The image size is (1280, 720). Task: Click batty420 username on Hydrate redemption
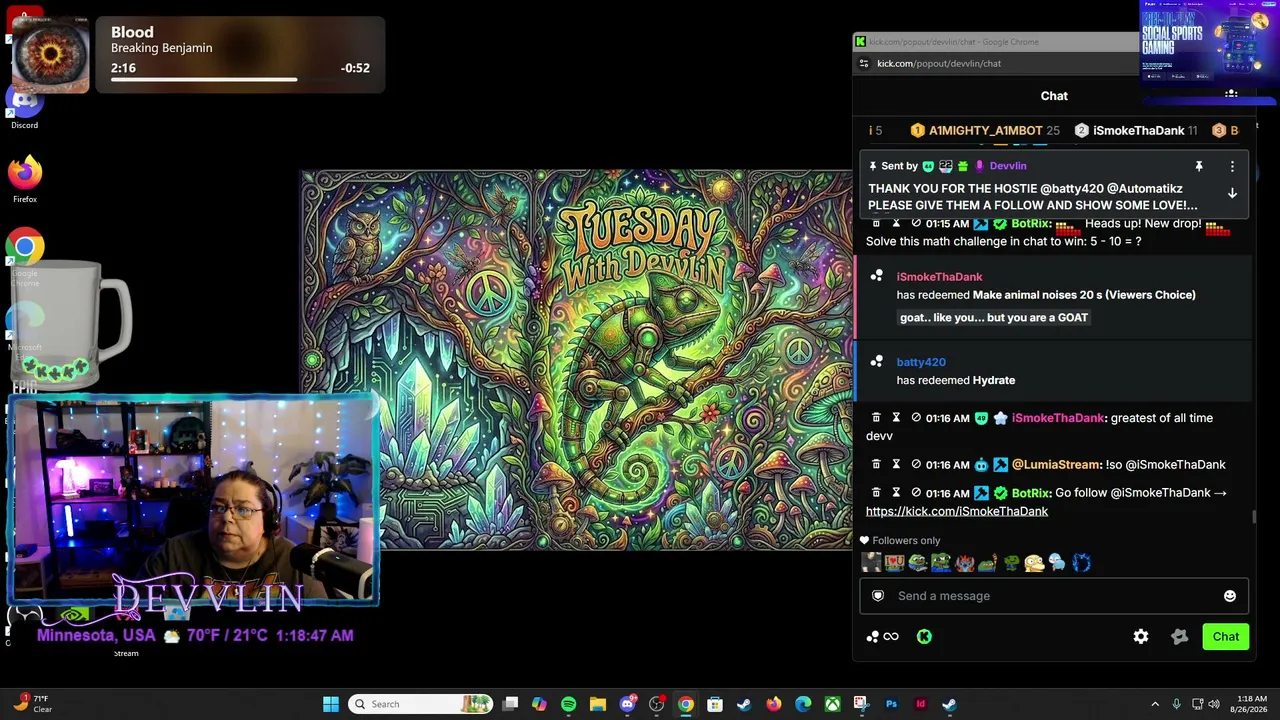[921, 362]
